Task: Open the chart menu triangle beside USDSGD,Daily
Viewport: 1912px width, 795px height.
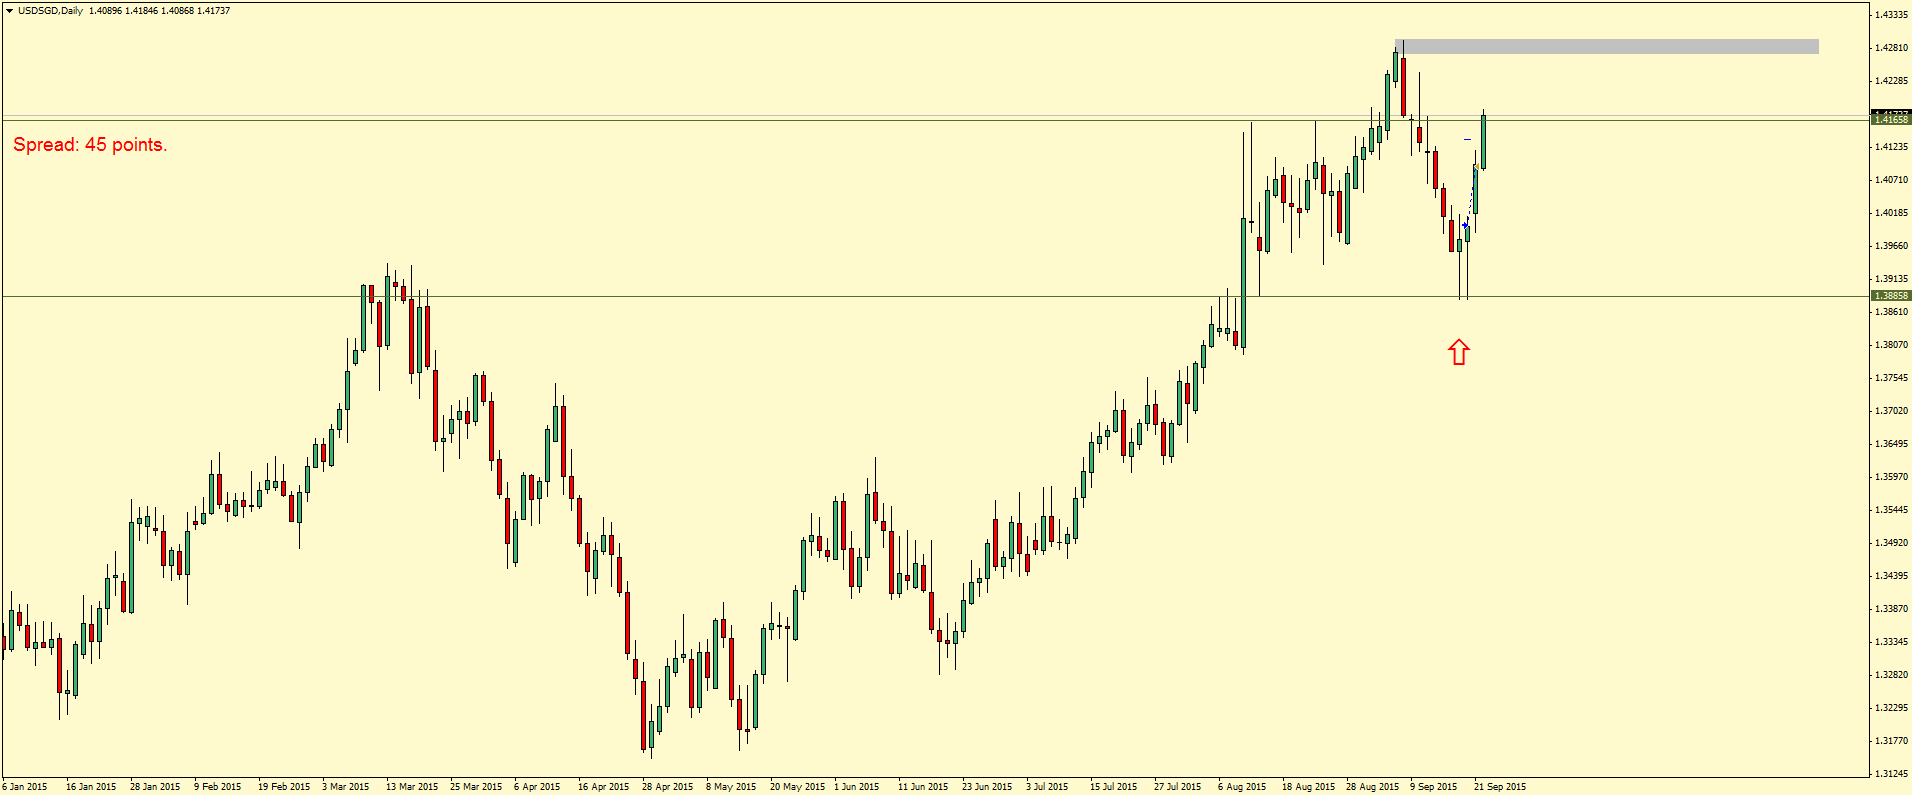Action: (x=9, y=11)
